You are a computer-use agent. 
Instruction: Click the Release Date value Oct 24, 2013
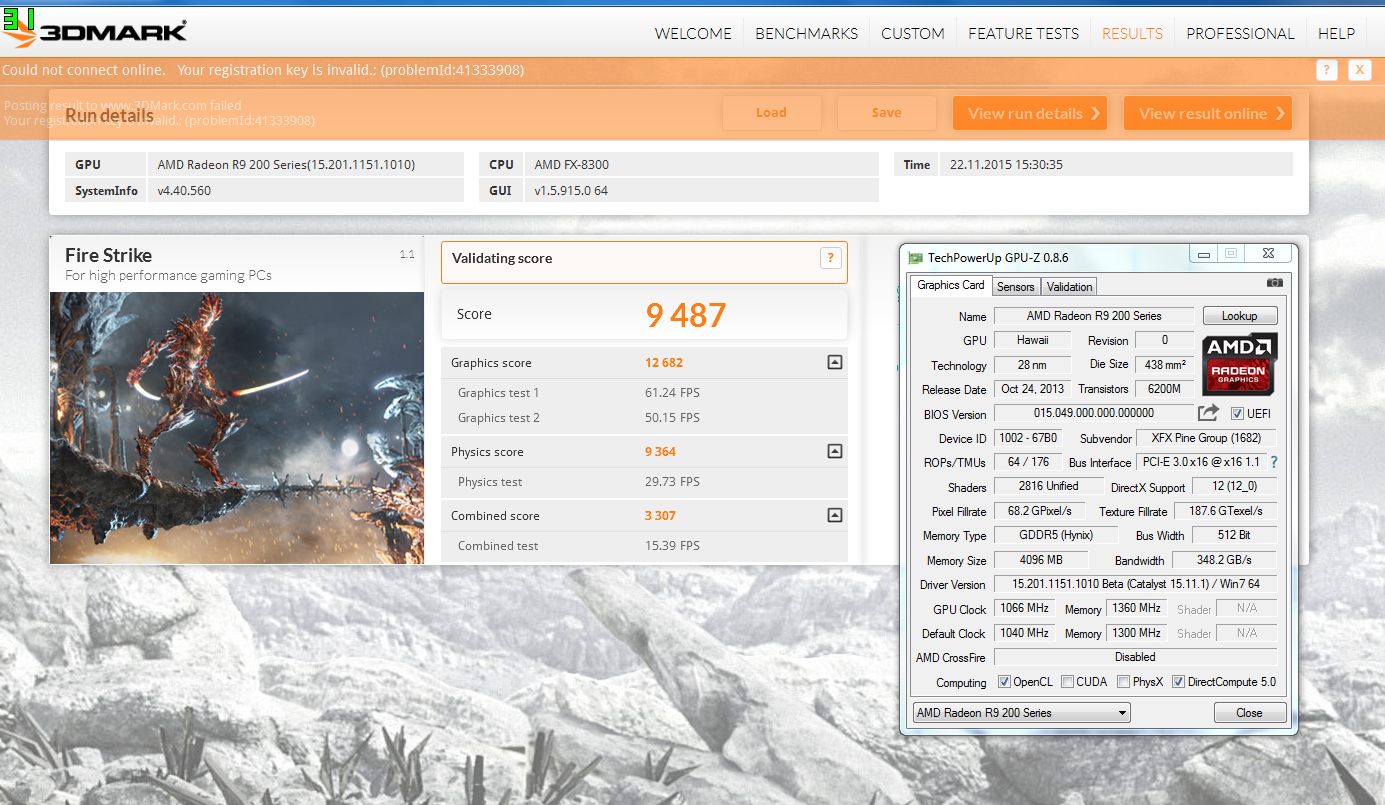coord(1032,389)
